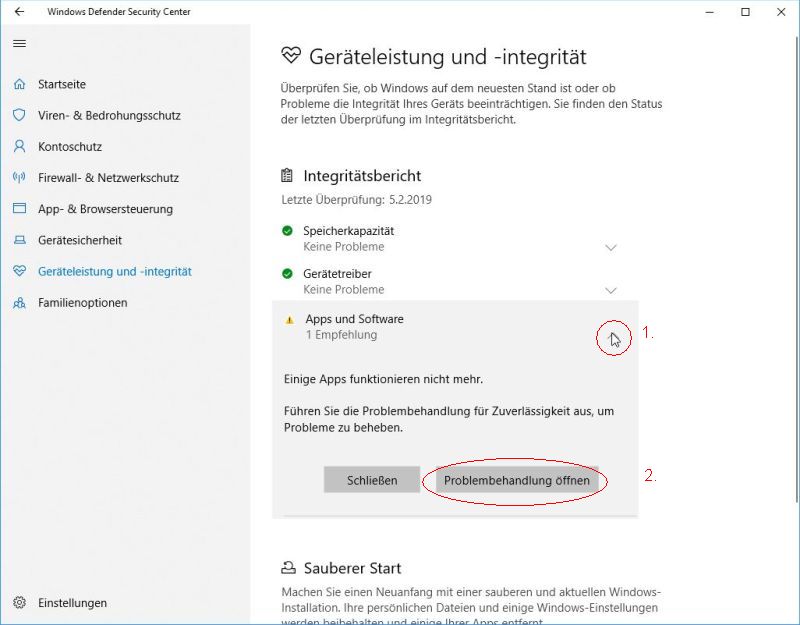The height and width of the screenshot is (625, 800).
Task: Click the App- & Browsersteuerung window icon
Action: [x=19, y=208]
